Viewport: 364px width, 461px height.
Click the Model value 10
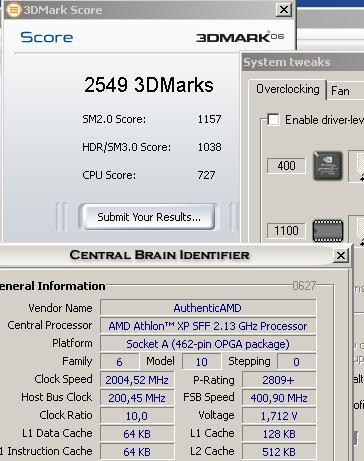point(201,362)
